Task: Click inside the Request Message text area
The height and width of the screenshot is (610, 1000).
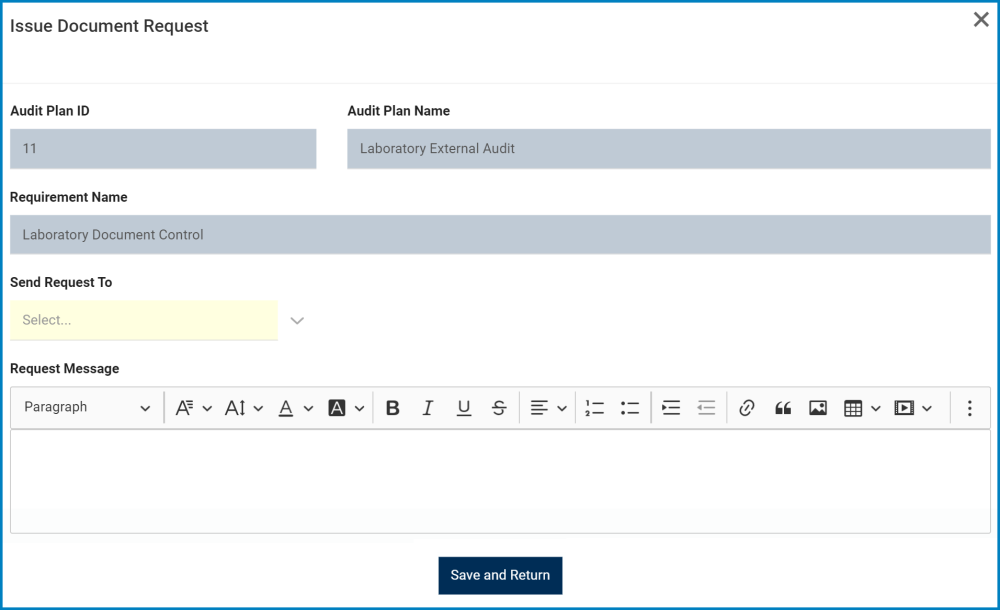Action: coord(500,480)
